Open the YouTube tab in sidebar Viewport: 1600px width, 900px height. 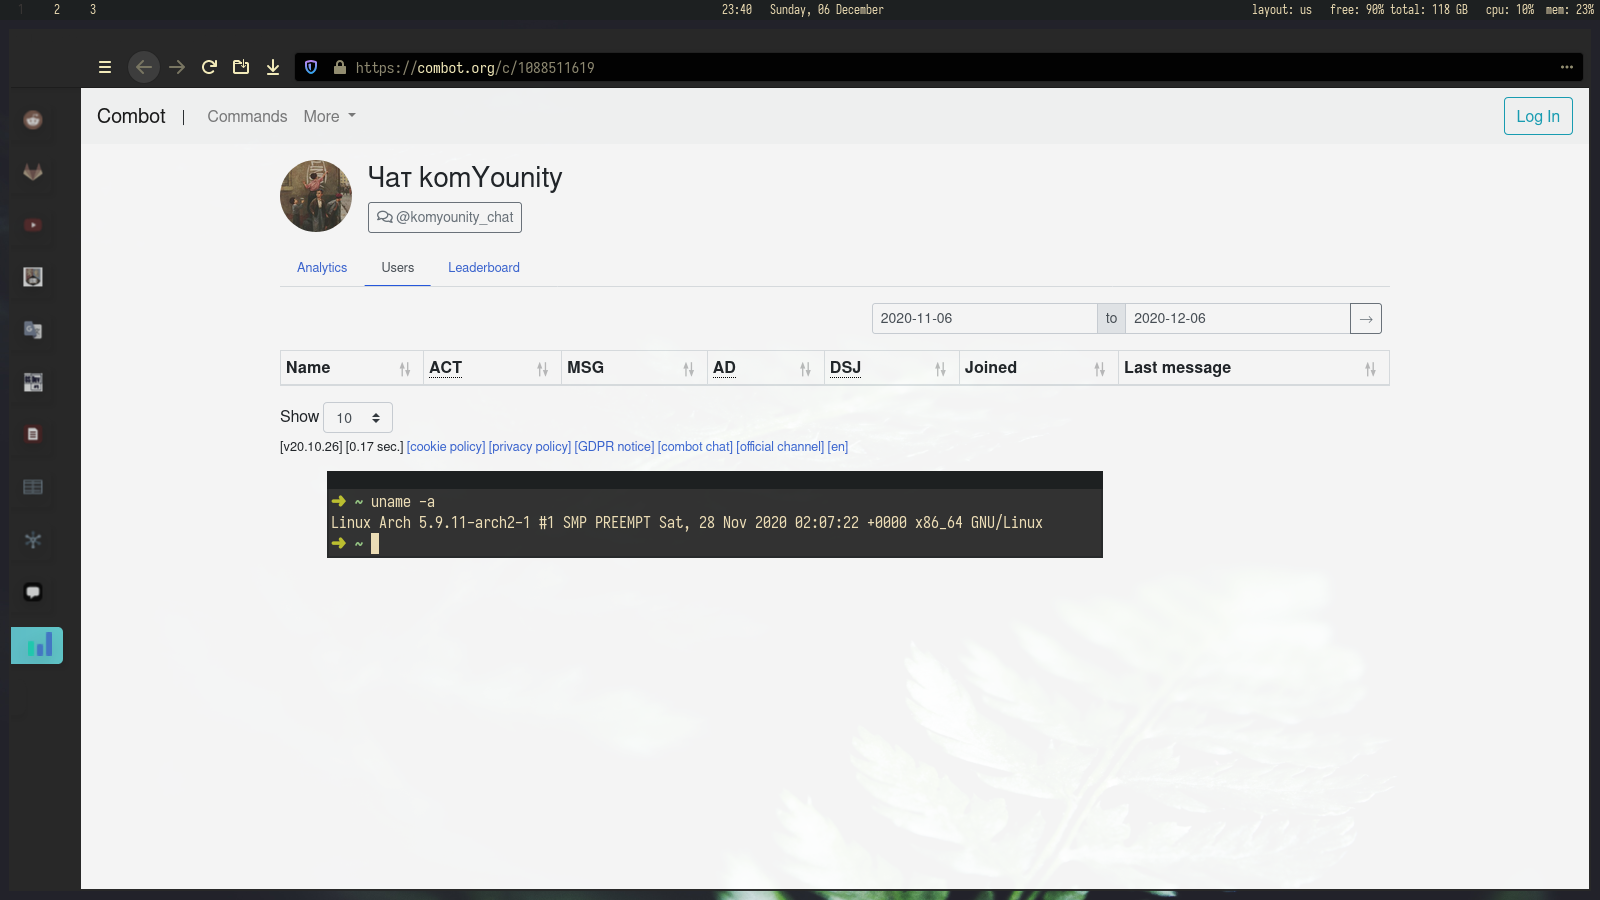33,225
